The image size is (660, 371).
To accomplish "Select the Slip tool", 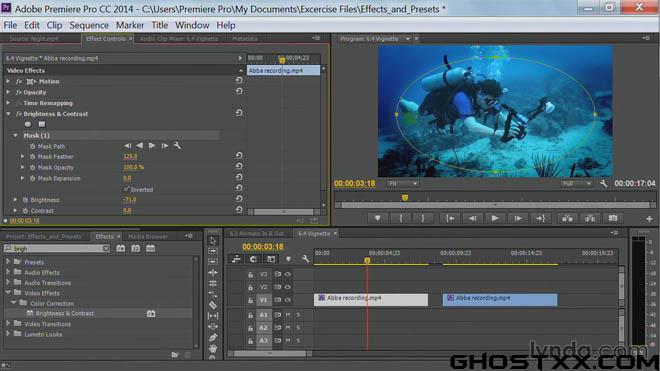I will click(x=213, y=315).
